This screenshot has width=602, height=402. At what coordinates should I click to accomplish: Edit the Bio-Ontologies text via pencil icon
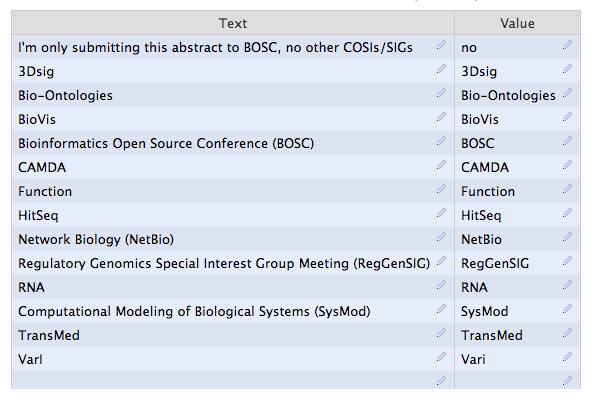click(441, 94)
